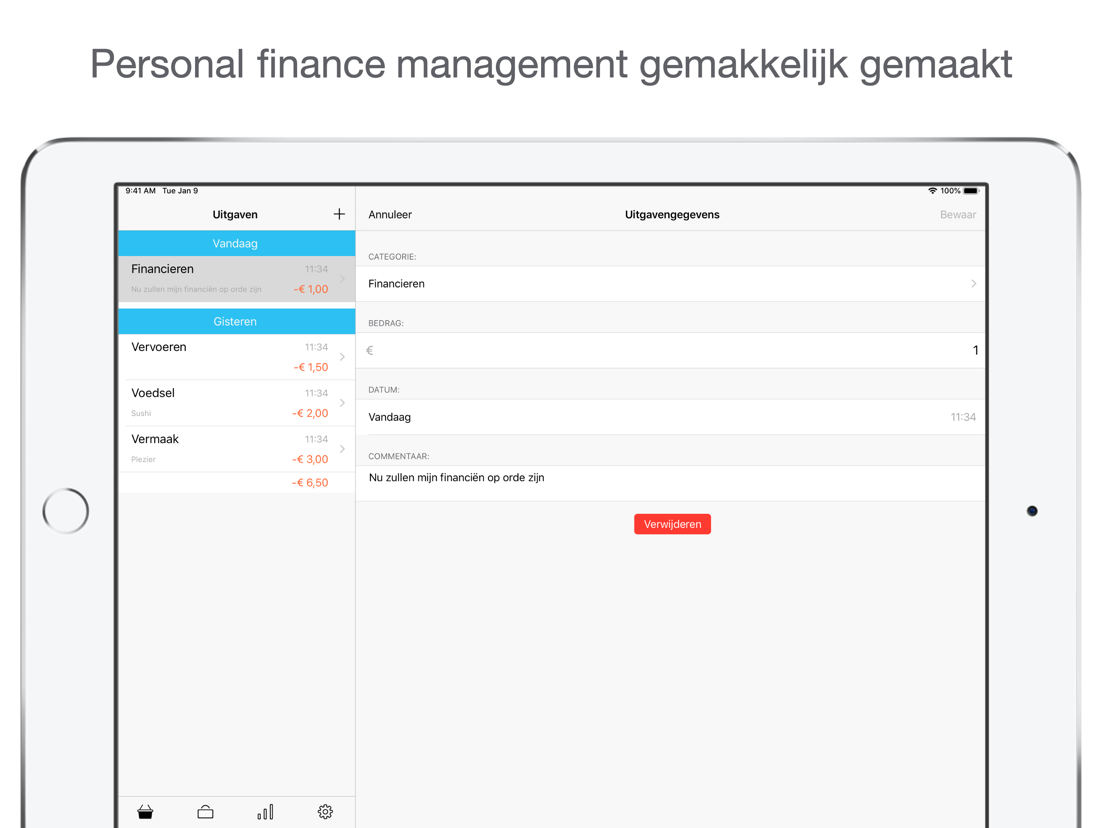Open the Vervoeren expense row
Image resolution: width=1104 pixels, height=828 pixels.
[237, 357]
